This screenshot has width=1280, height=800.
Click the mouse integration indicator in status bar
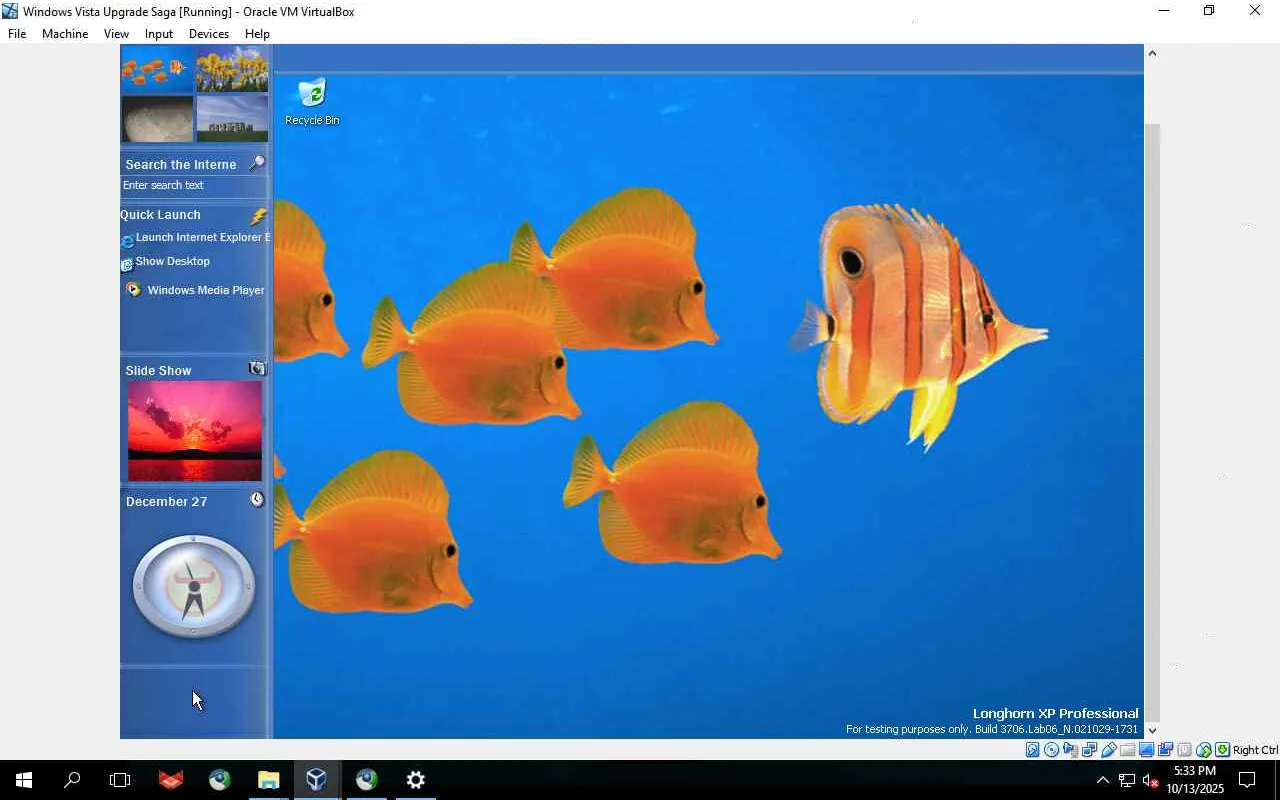pos(1204,750)
